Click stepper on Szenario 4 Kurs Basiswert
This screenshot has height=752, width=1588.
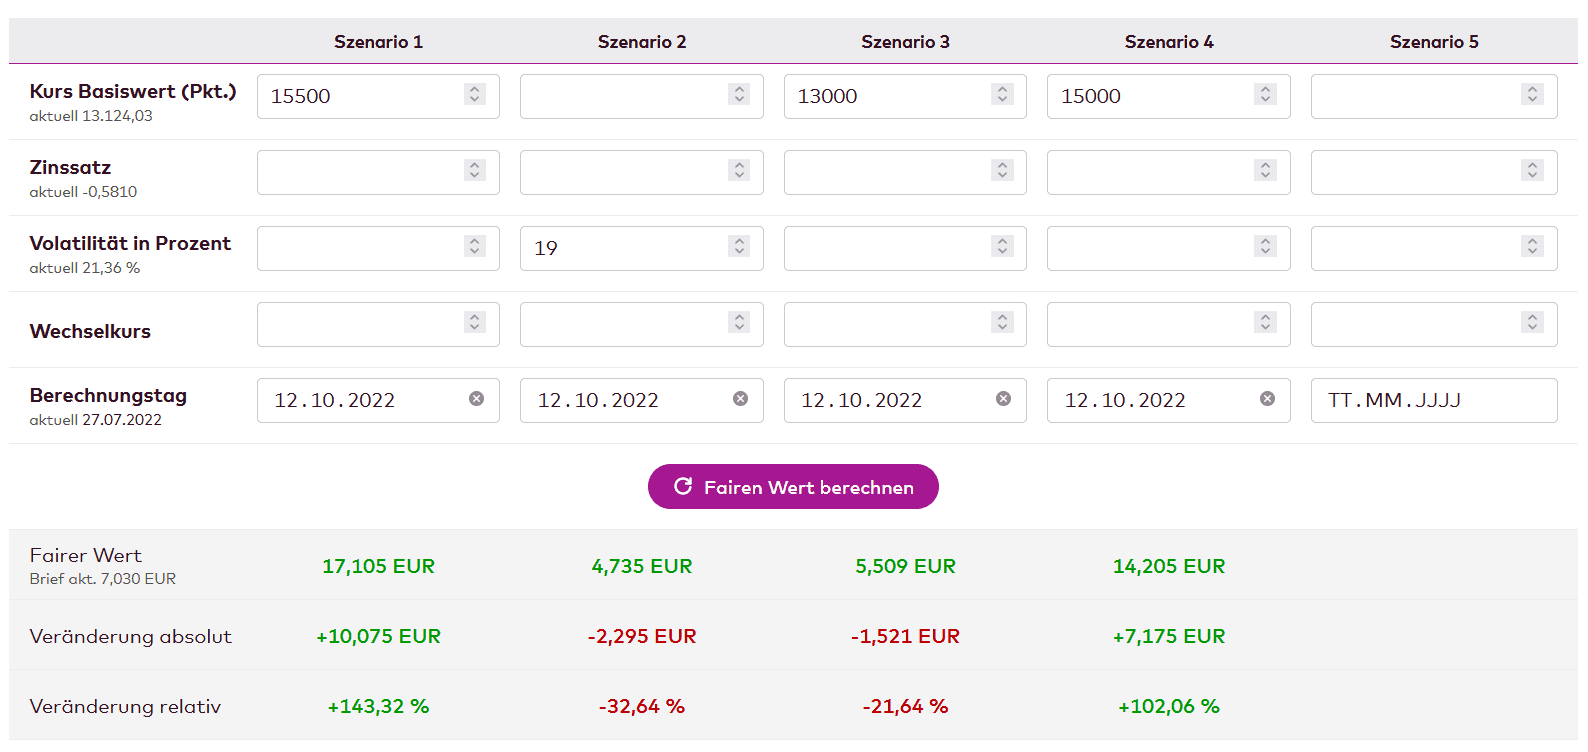[x=1265, y=94]
